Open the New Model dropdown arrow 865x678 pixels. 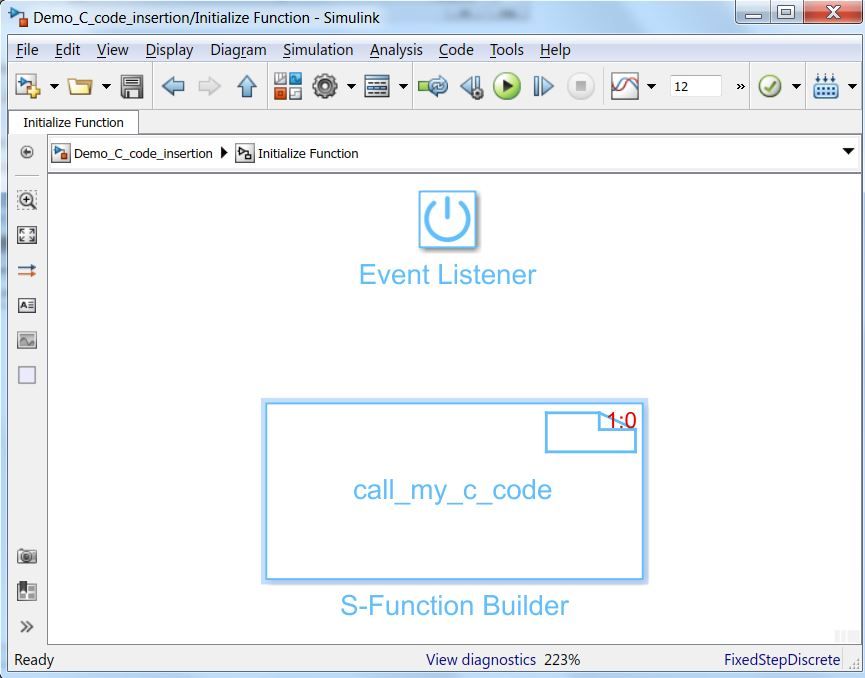pyautogui.click(x=54, y=86)
